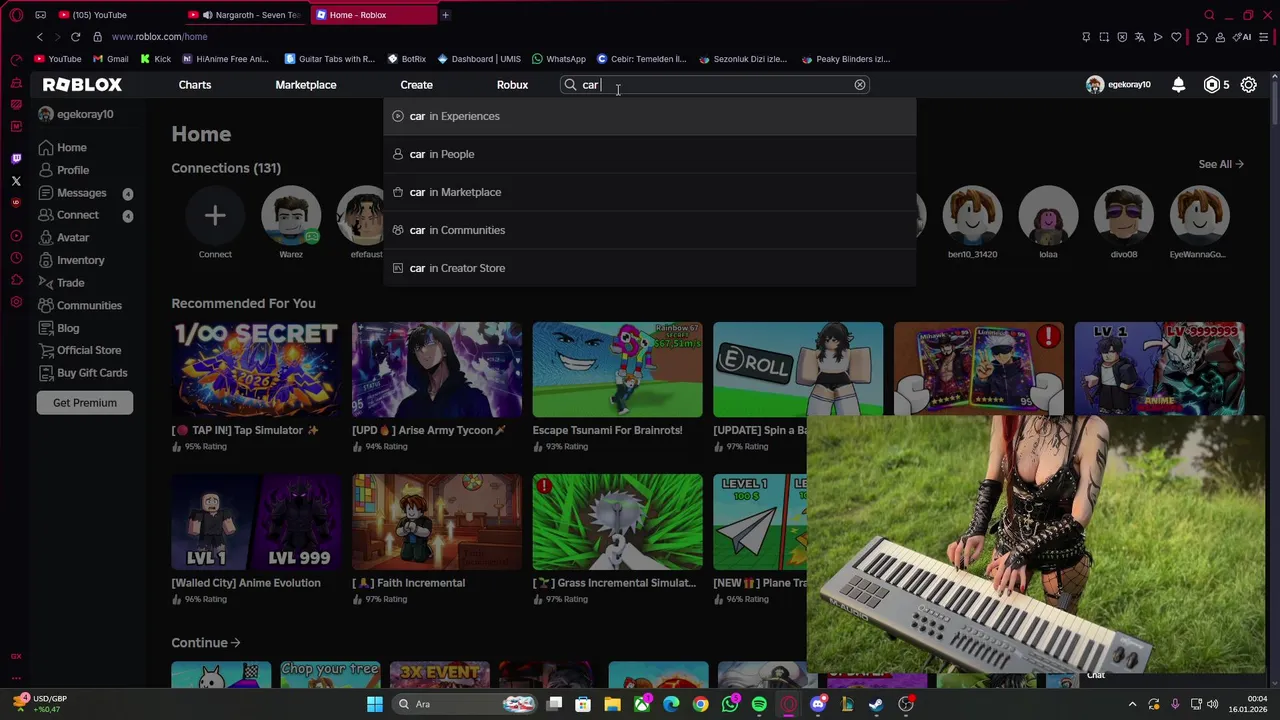Open Avatar in sidebar

(64, 238)
